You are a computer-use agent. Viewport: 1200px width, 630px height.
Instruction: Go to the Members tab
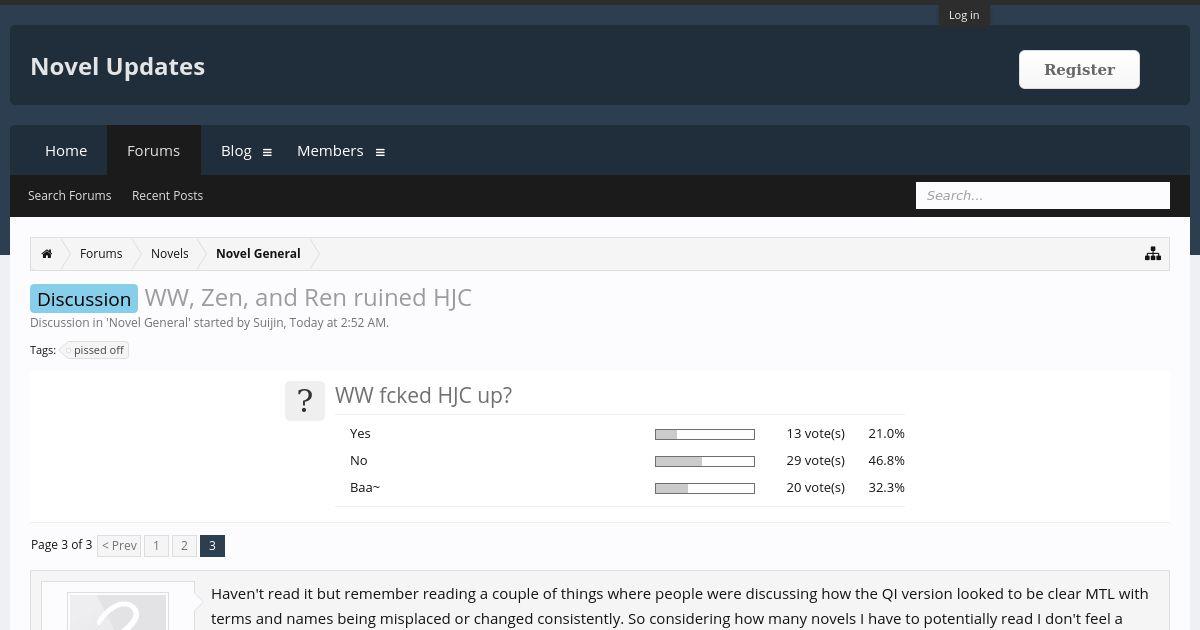pyautogui.click(x=330, y=150)
